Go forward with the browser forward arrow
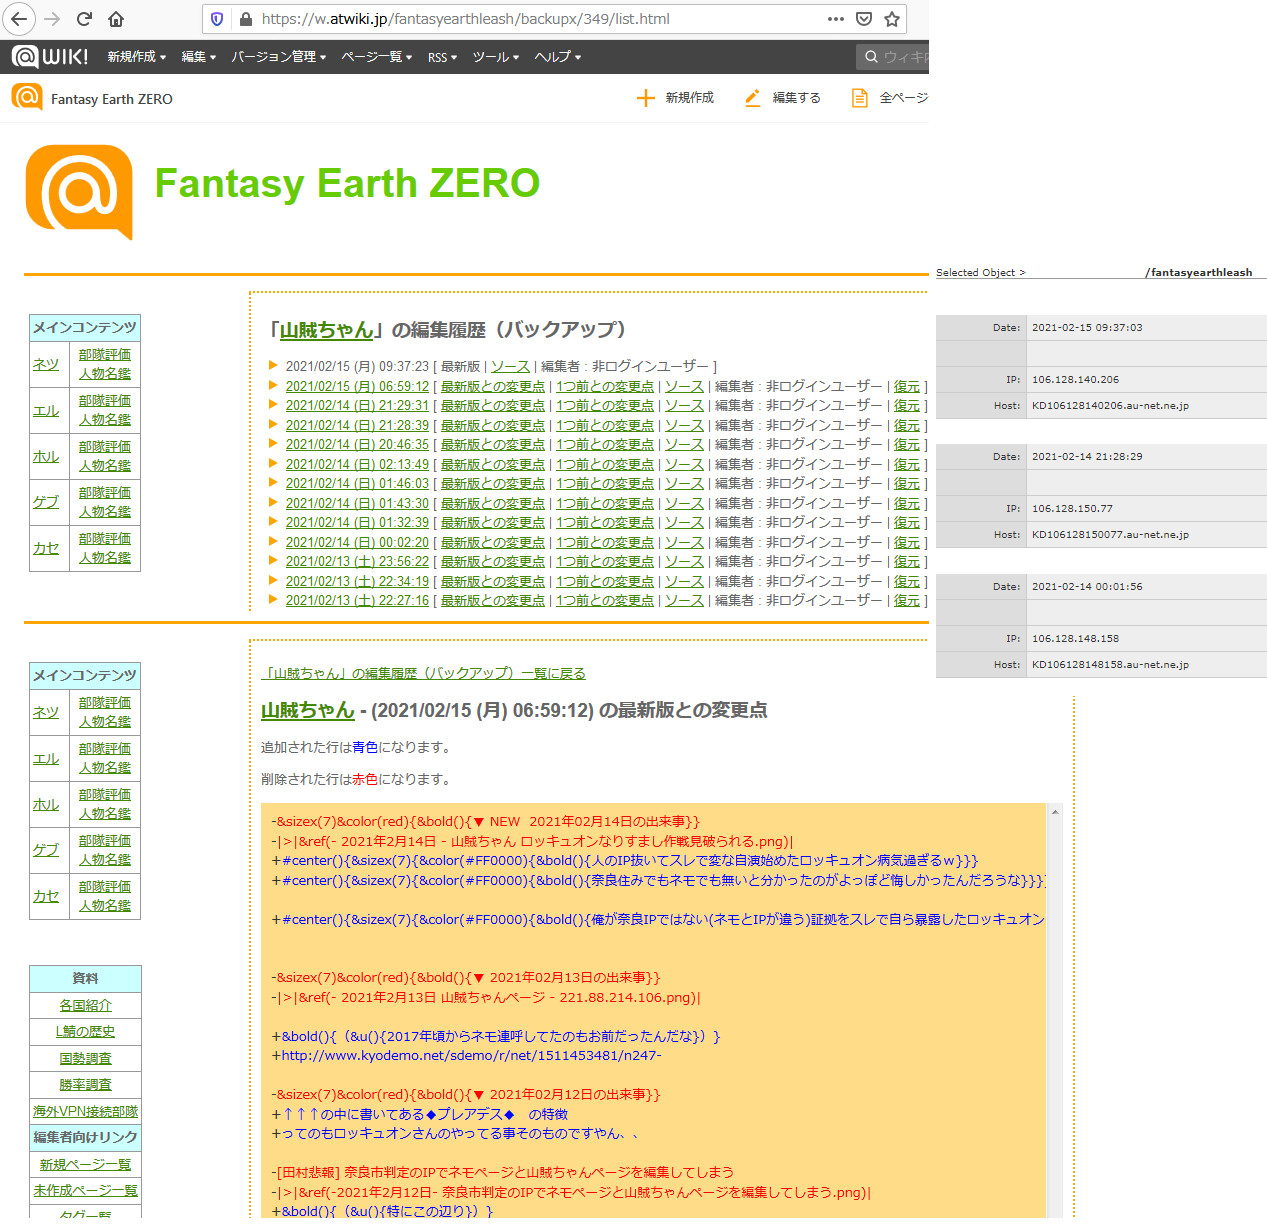Screen dimensions: 1267x1231 click(x=52, y=19)
